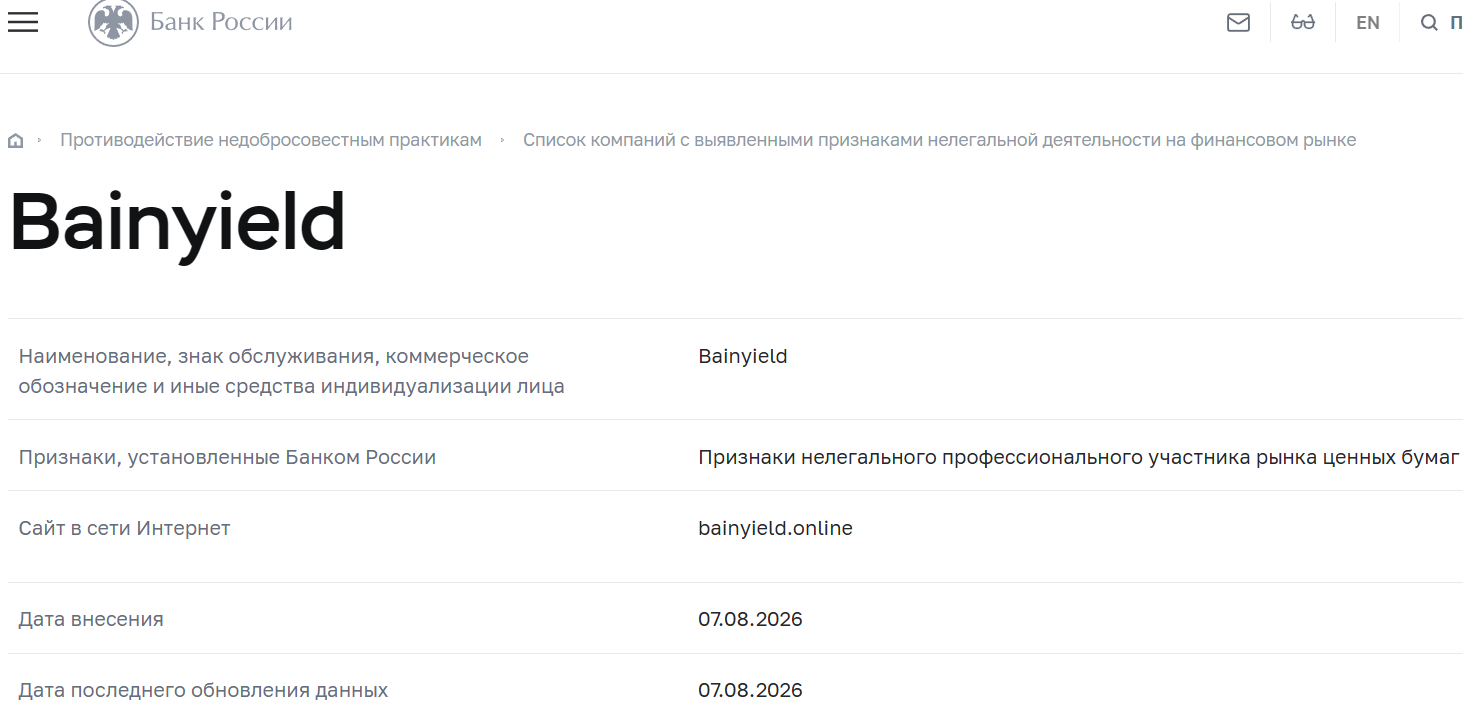Click 'Признаки нелегального профессионального участника' value

coord(1079,457)
